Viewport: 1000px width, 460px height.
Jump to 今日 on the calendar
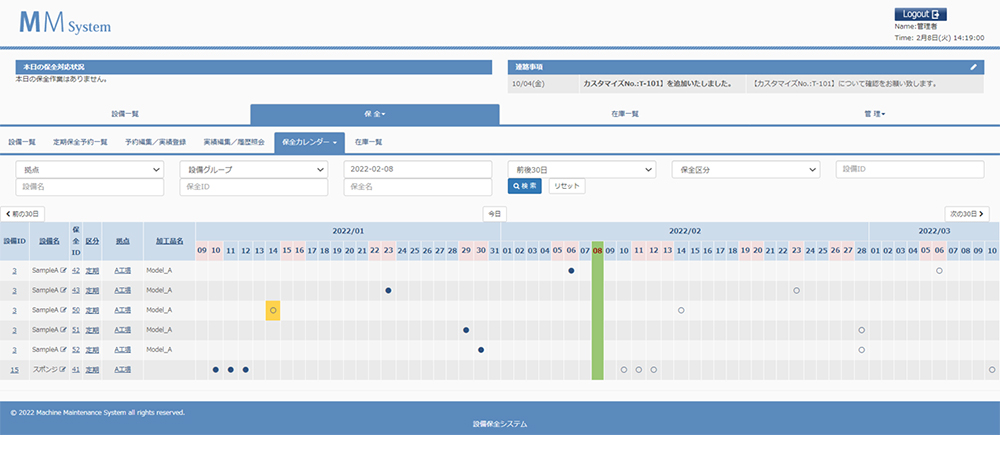pyautogui.click(x=494, y=214)
